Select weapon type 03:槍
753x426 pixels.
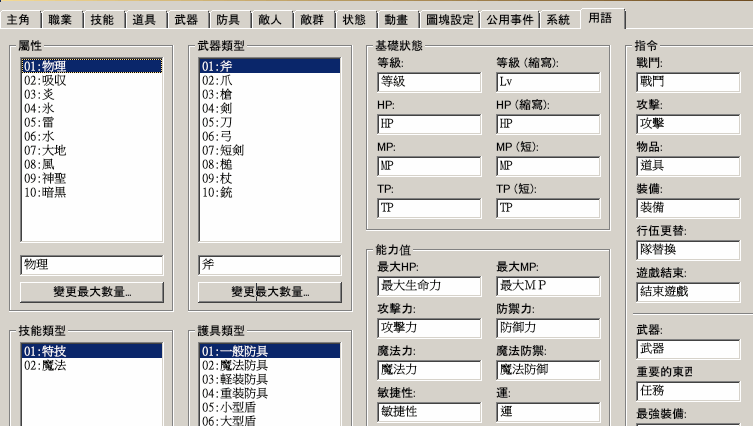(270, 94)
